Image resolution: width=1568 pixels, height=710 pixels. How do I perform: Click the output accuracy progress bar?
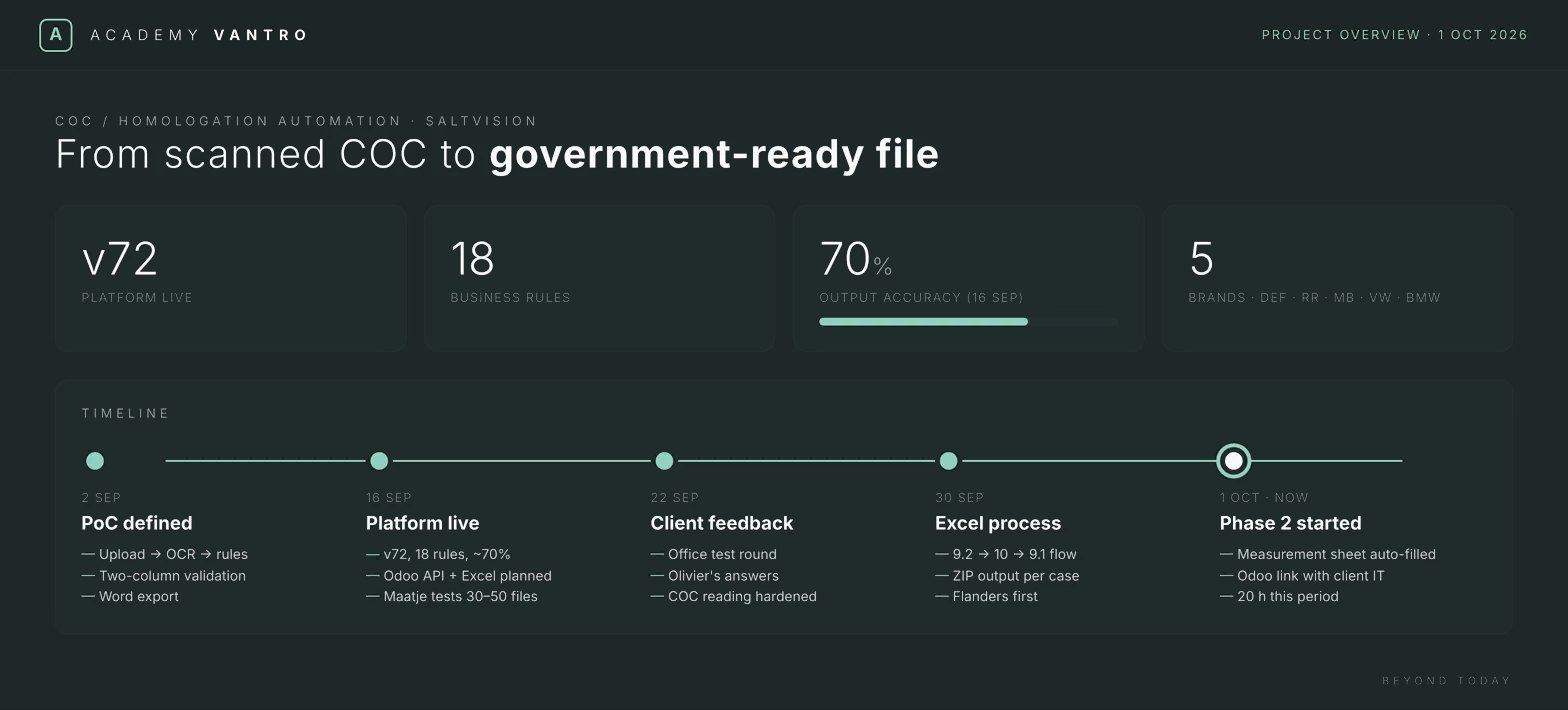[968, 322]
